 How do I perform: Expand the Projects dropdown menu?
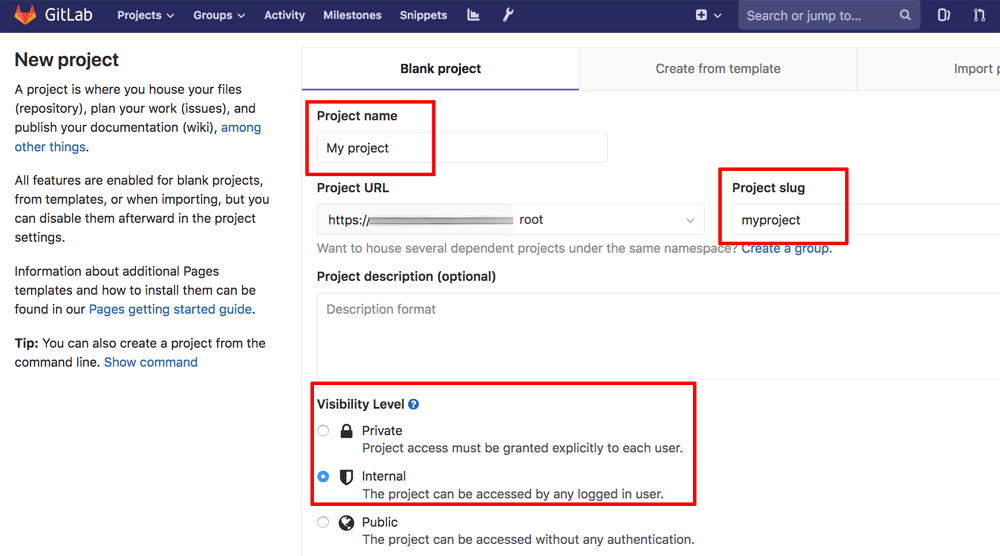click(145, 15)
